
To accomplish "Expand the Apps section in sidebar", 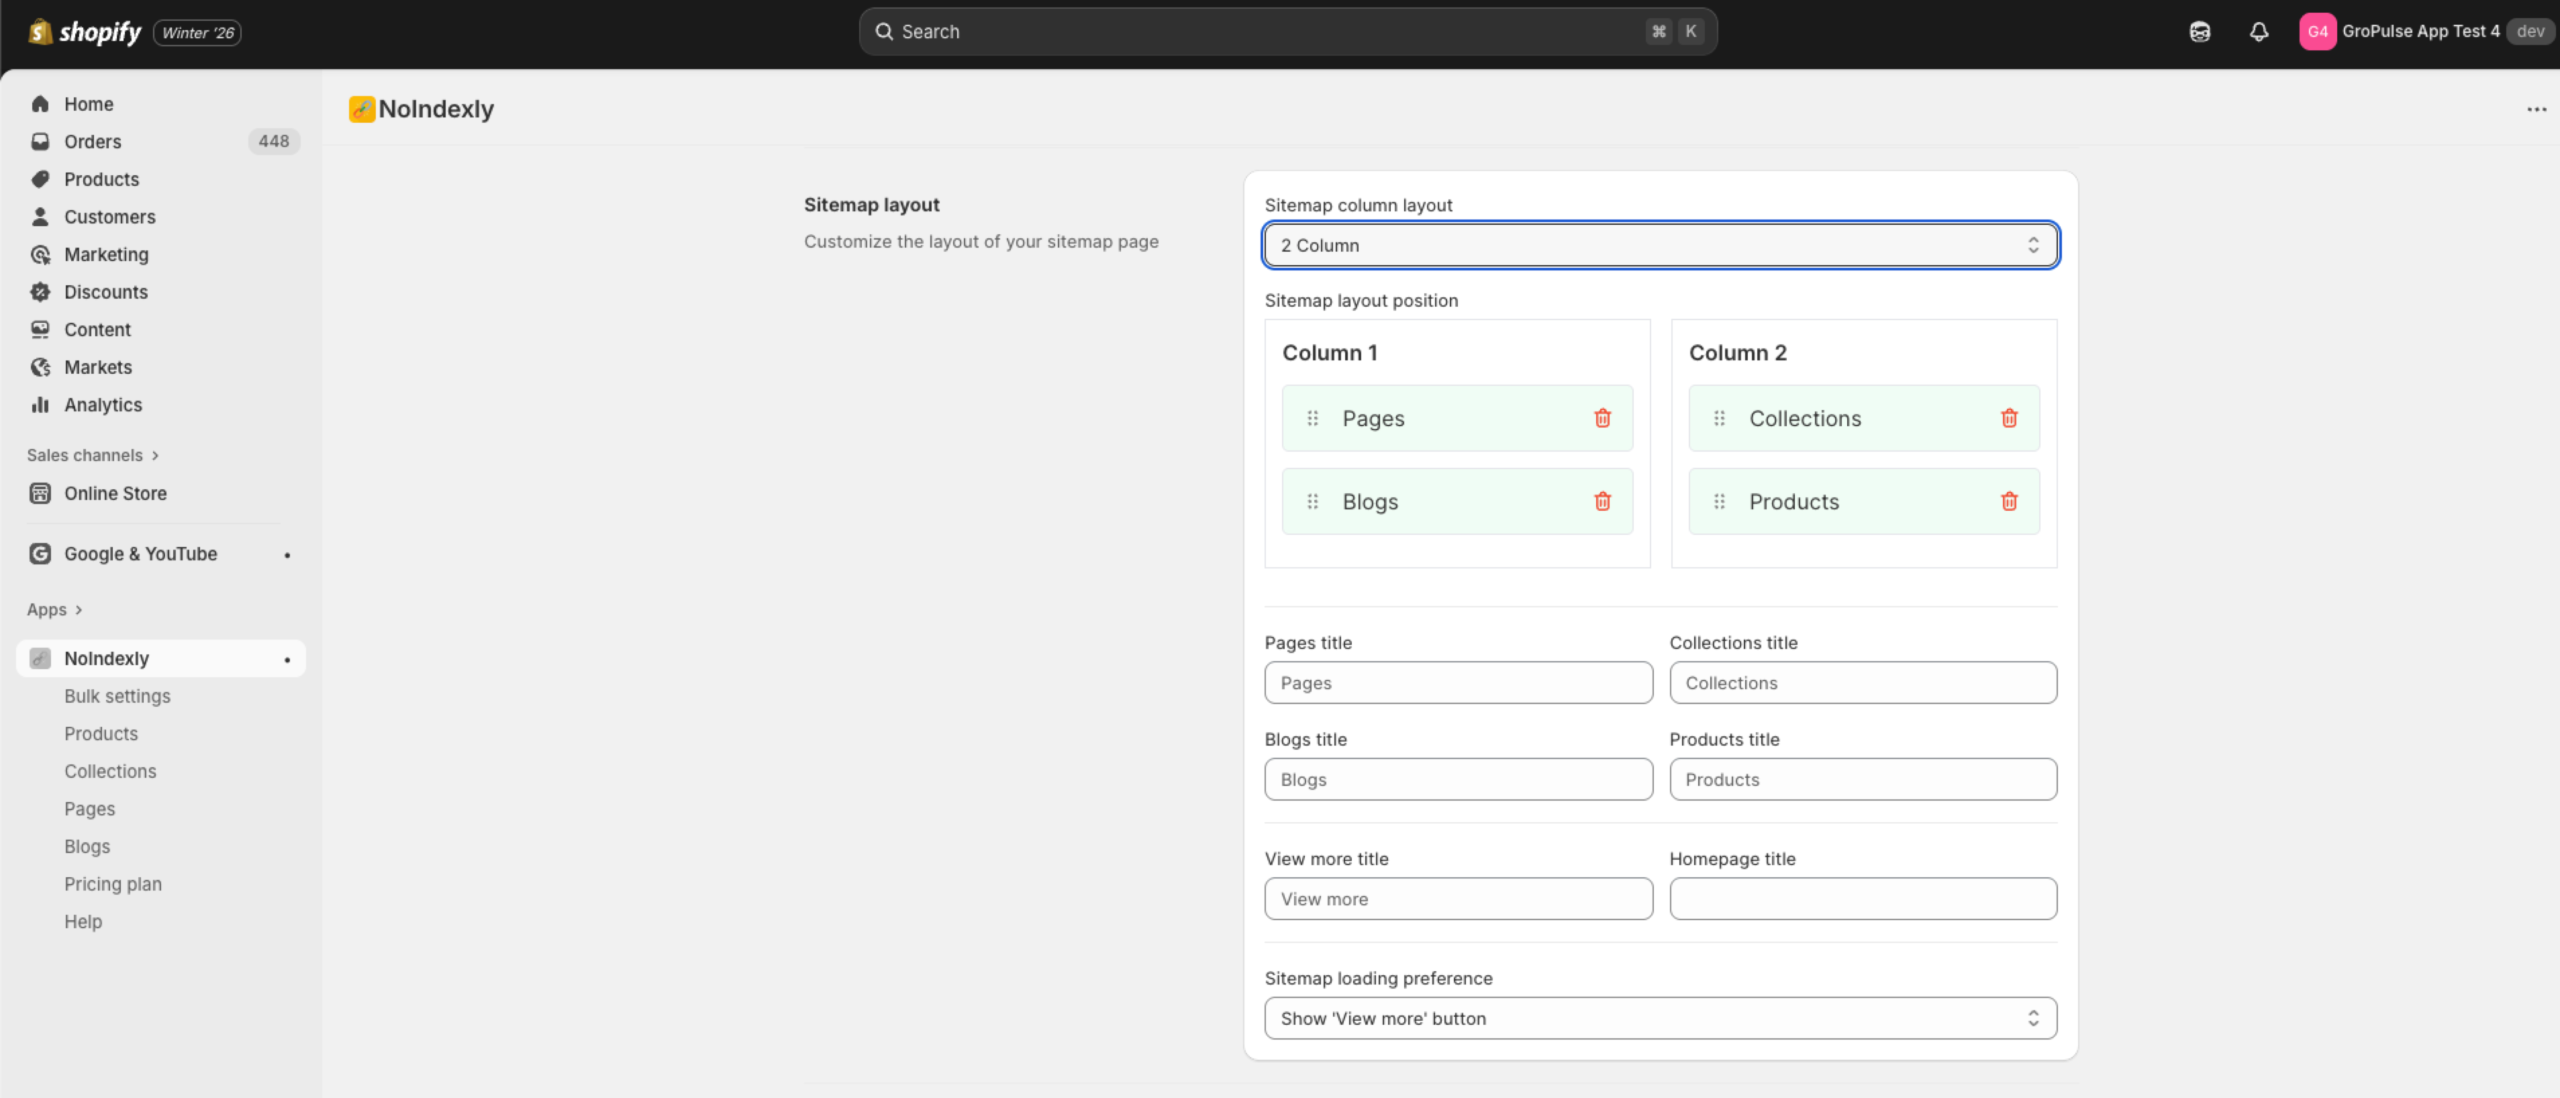I will coord(54,609).
